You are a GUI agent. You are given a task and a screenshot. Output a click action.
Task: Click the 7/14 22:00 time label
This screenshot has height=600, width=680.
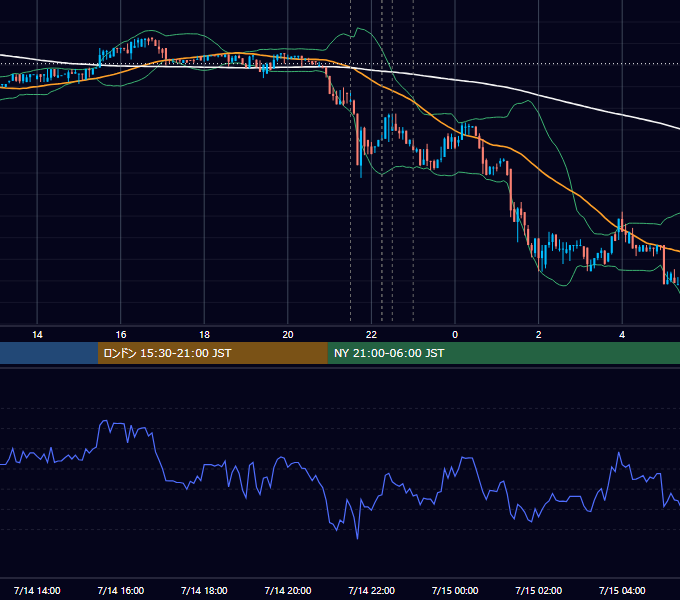(372, 590)
